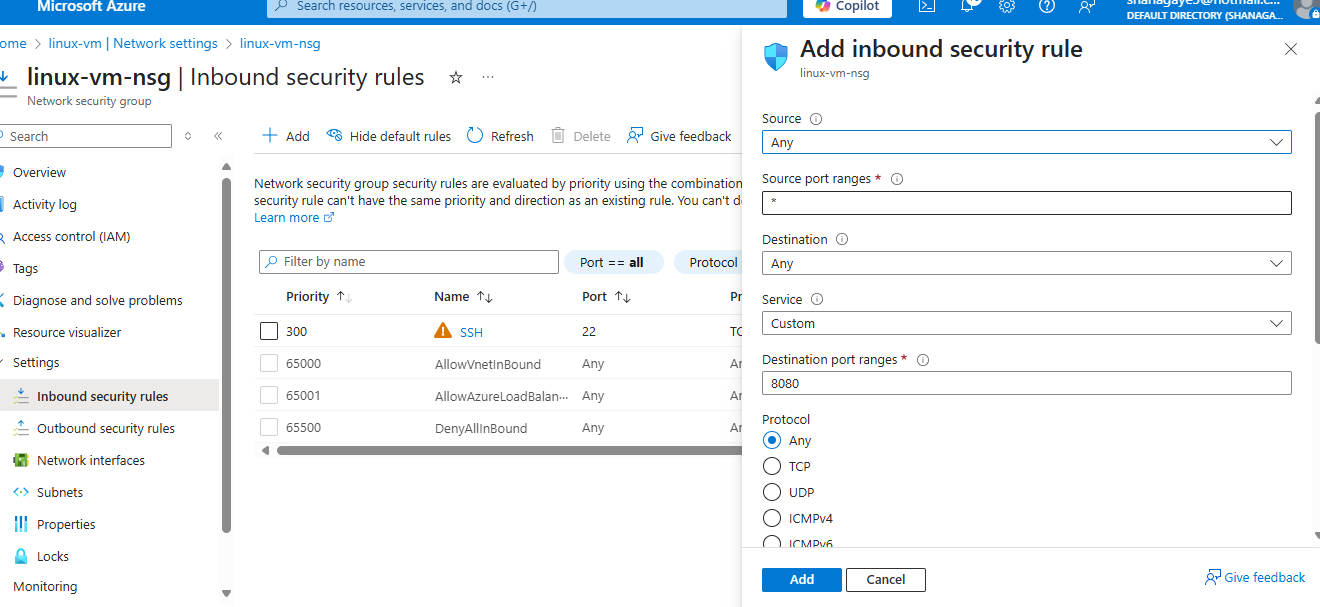The image size is (1320, 607).
Task: Click the Add button to create the rule
Action: click(x=801, y=579)
